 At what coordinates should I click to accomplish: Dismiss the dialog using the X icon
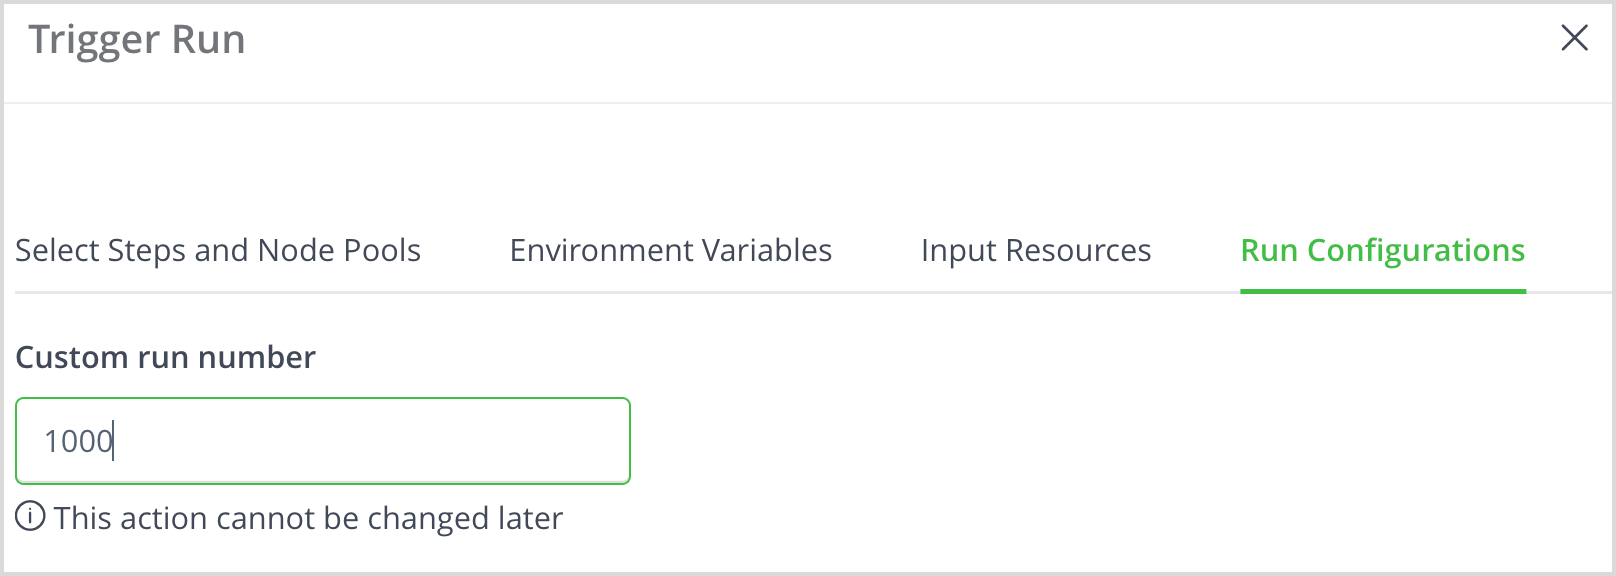(x=1574, y=39)
